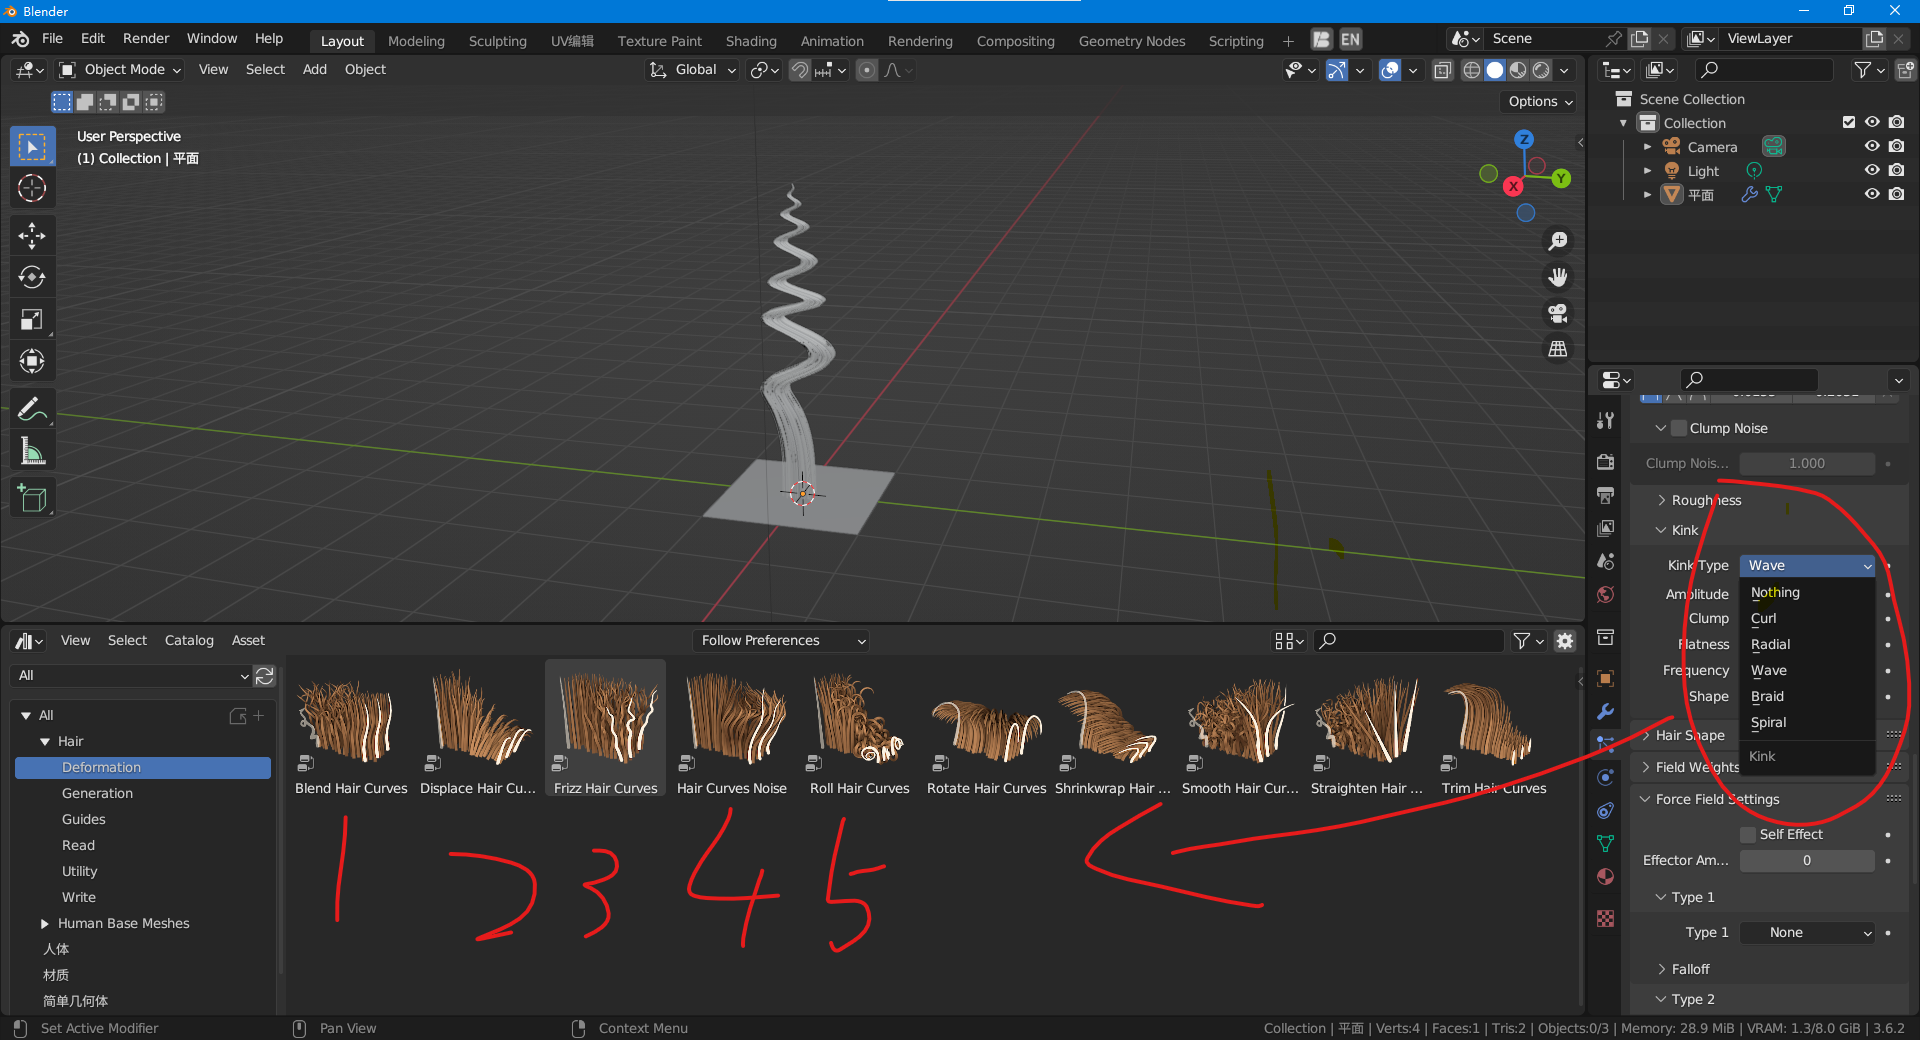This screenshot has height=1040, width=1920.
Task: Open the Global transform orientation dropdown
Action: point(693,69)
